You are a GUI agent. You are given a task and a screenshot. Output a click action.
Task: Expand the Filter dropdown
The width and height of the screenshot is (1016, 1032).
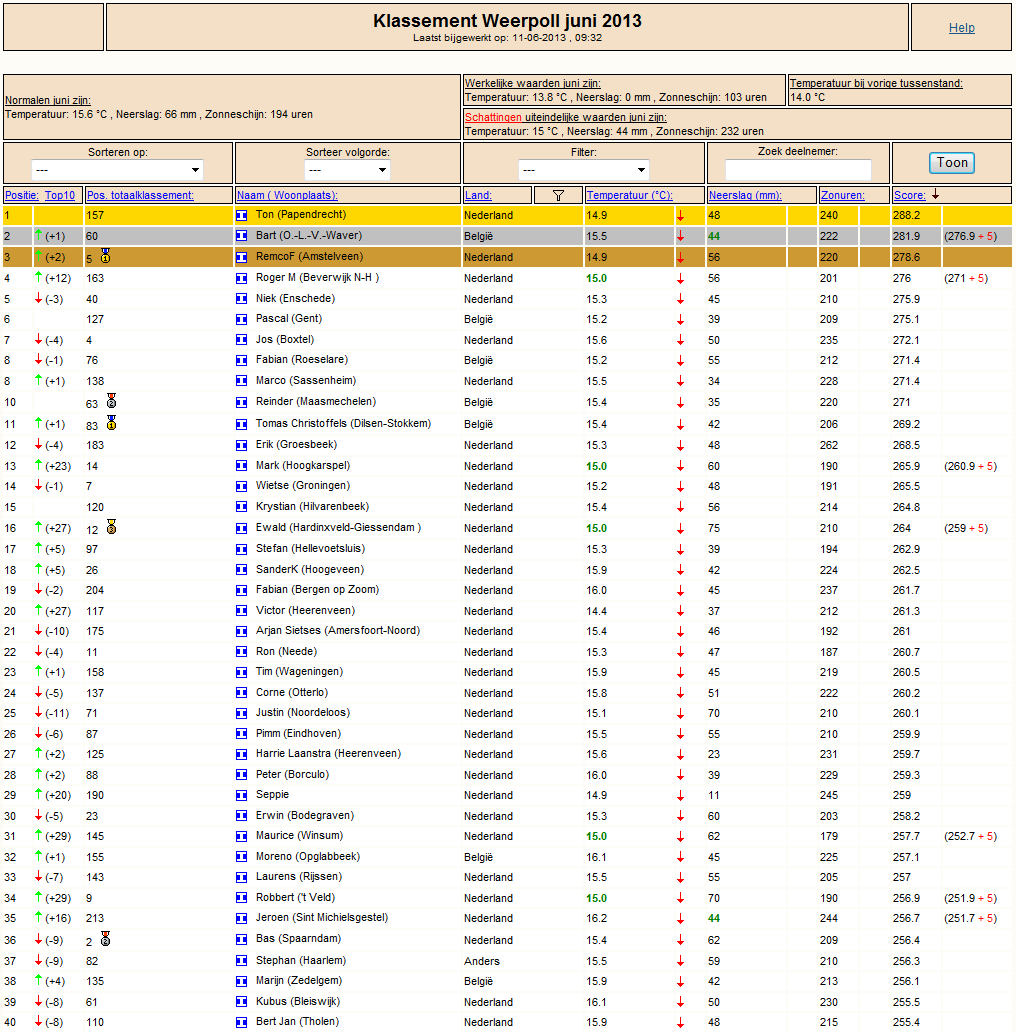coord(584,170)
